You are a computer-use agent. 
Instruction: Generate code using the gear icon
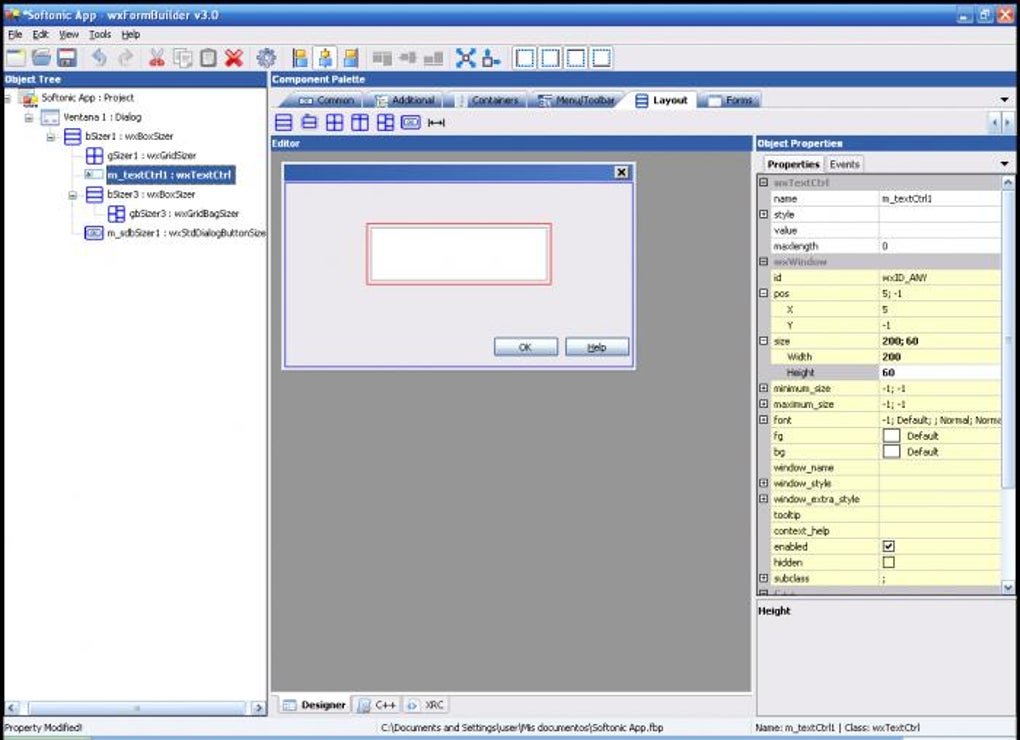[x=266, y=58]
